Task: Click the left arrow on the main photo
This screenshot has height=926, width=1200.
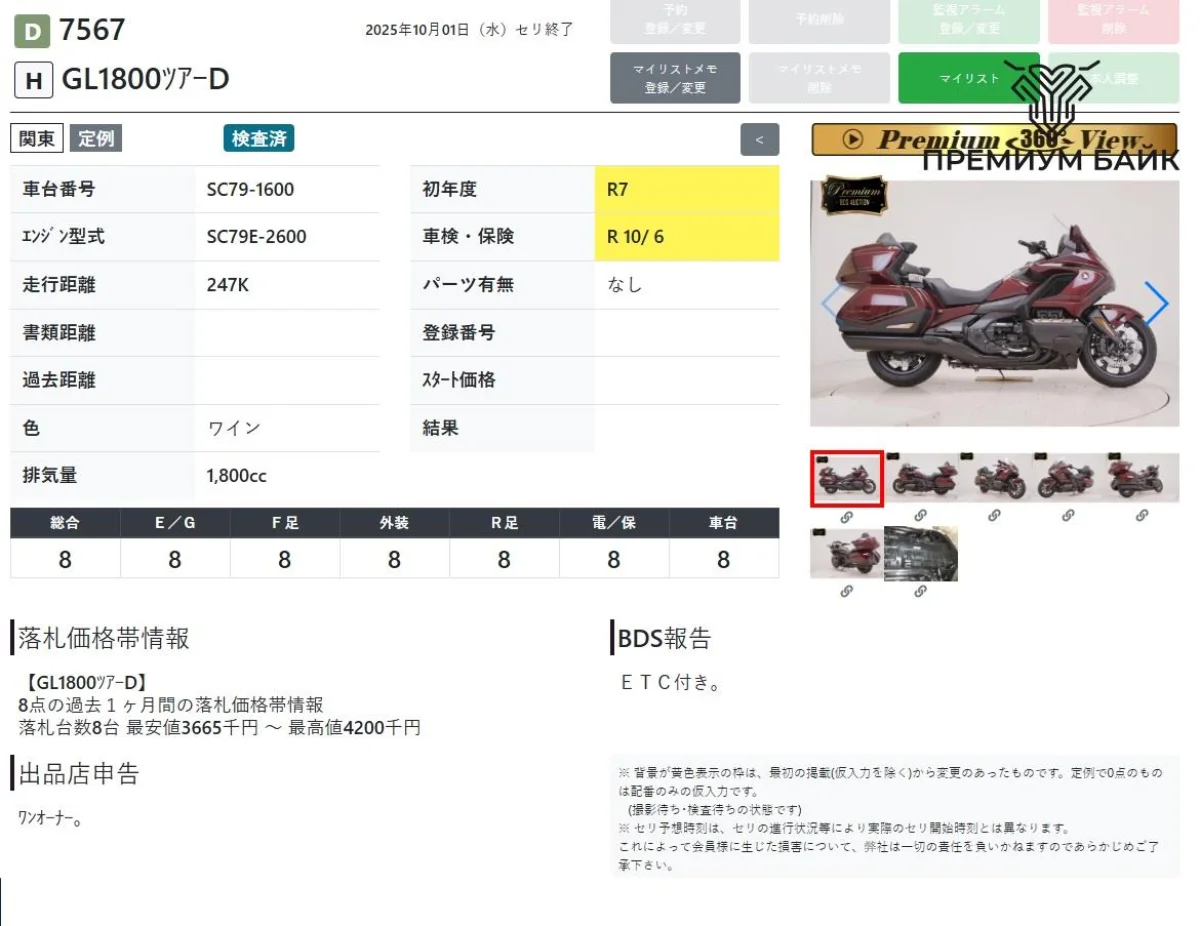Action: 831,304
